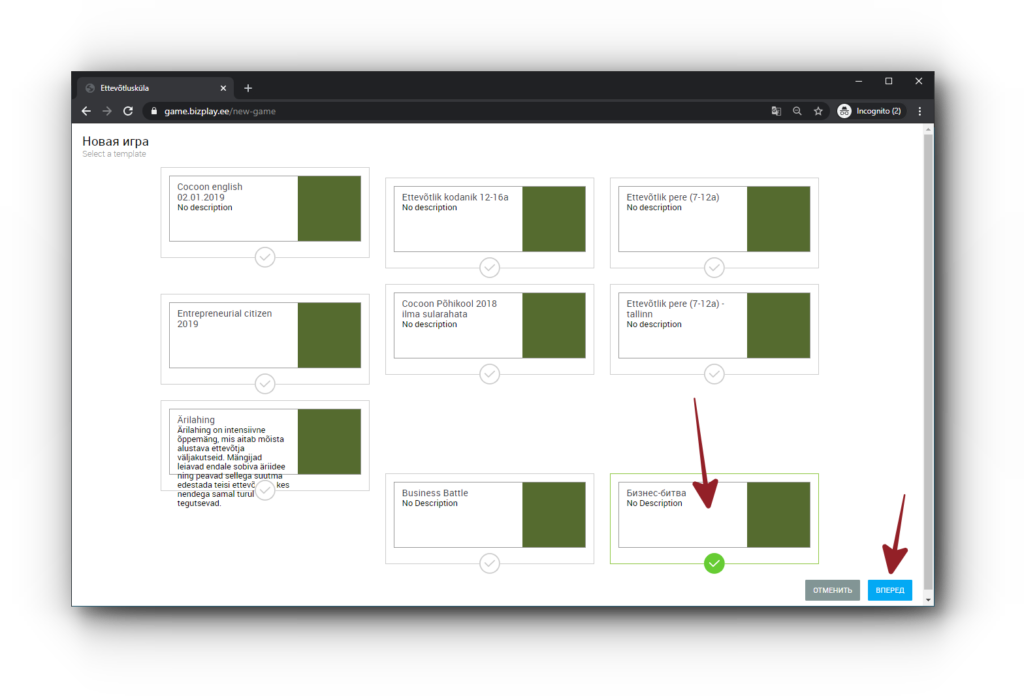The height and width of the screenshot is (696, 1024).
Task: Reload the page with refresh icon
Action: pos(128,111)
